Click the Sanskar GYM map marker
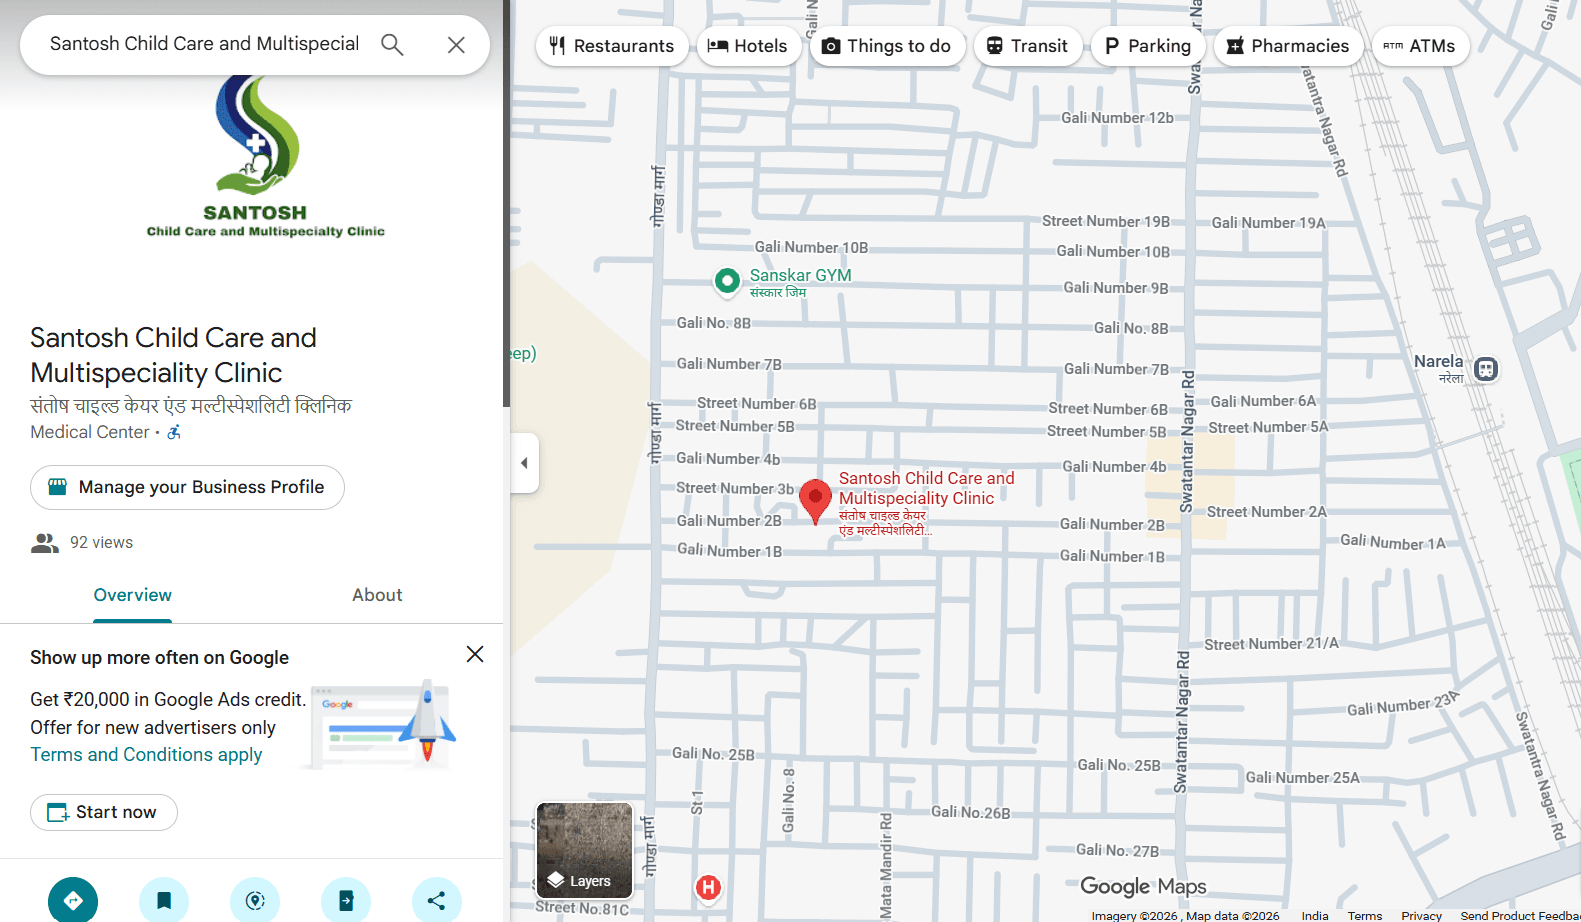This screenshot has width=1581, height=922. 727,281
